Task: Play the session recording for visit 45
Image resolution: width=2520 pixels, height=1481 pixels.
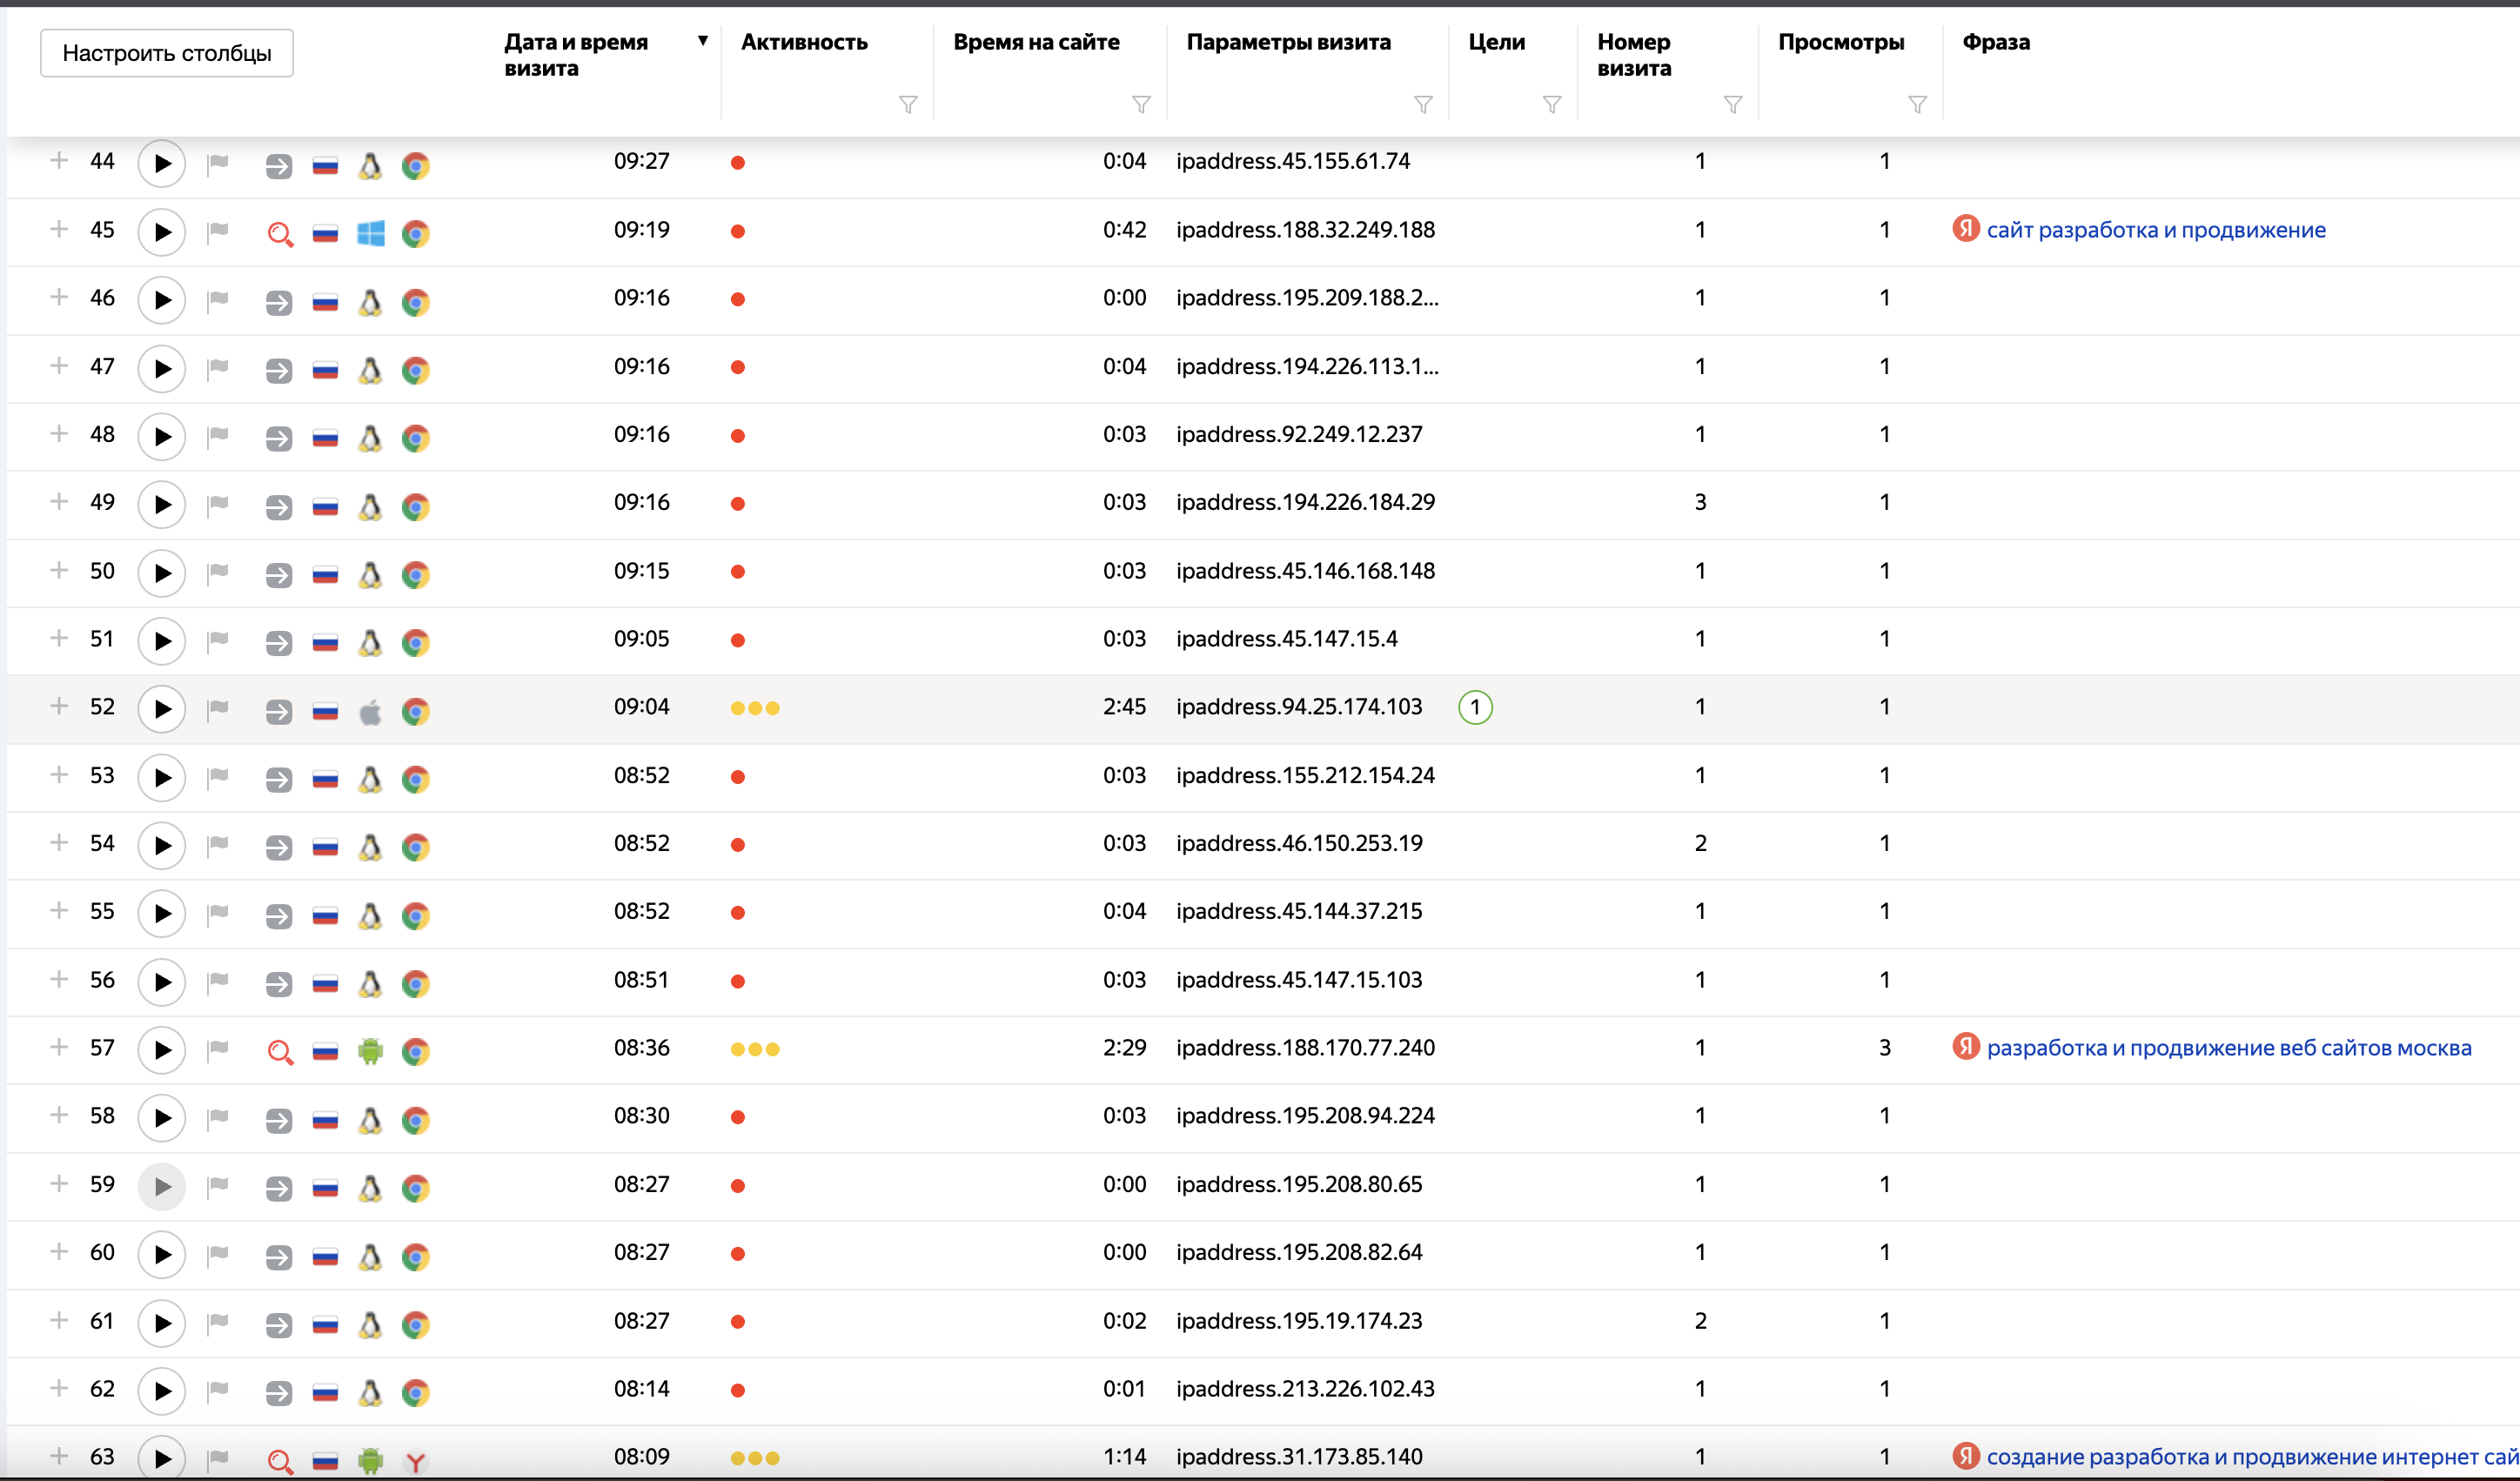Action: pyautogui.click(x=161, y=232)
